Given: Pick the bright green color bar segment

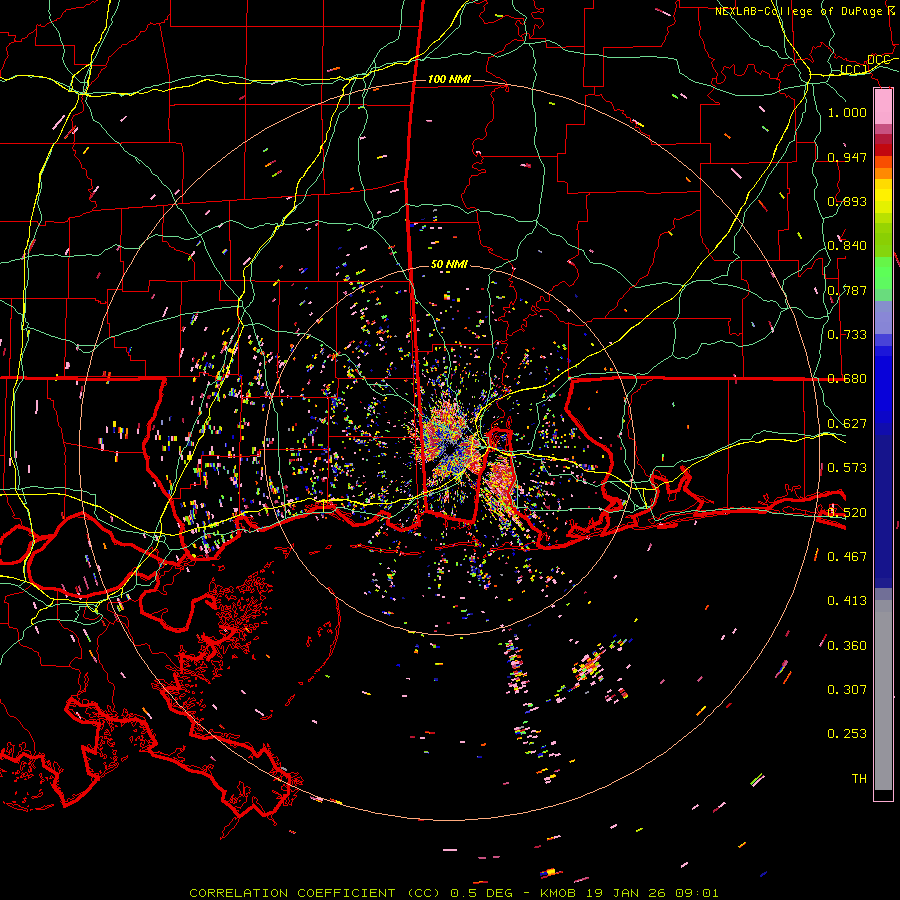Looking at the screenshot, I should tap(883, 273).
